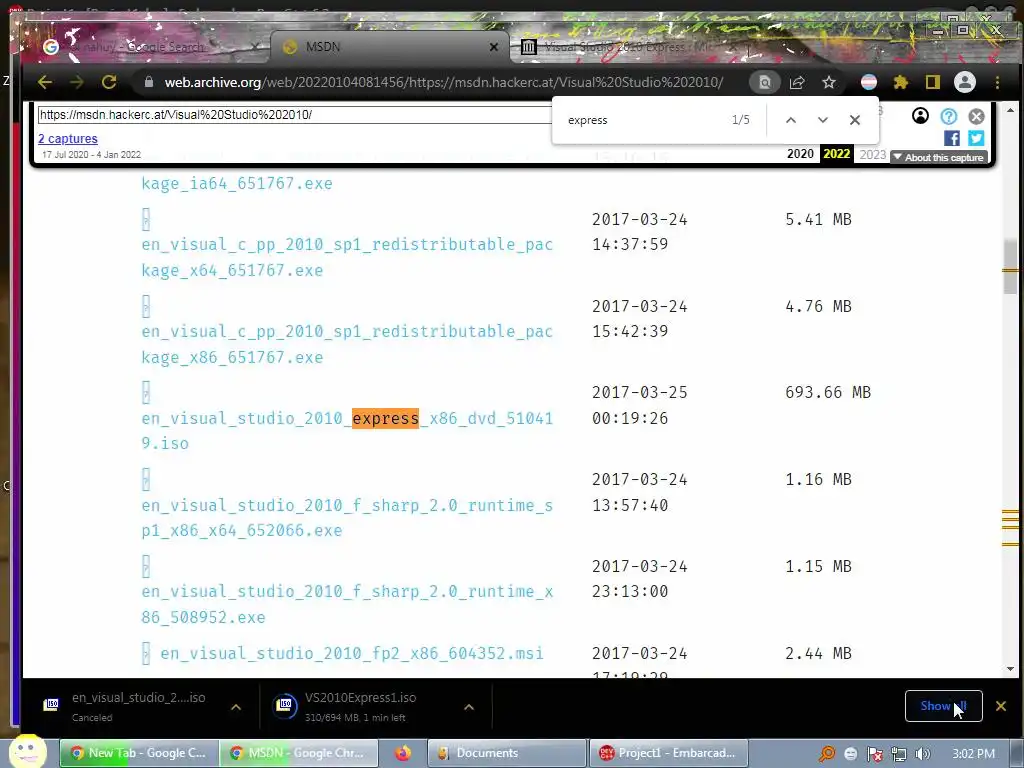Click the magnifier tray icon
This screenshot has height=768, width=1024.
(827, 754)
